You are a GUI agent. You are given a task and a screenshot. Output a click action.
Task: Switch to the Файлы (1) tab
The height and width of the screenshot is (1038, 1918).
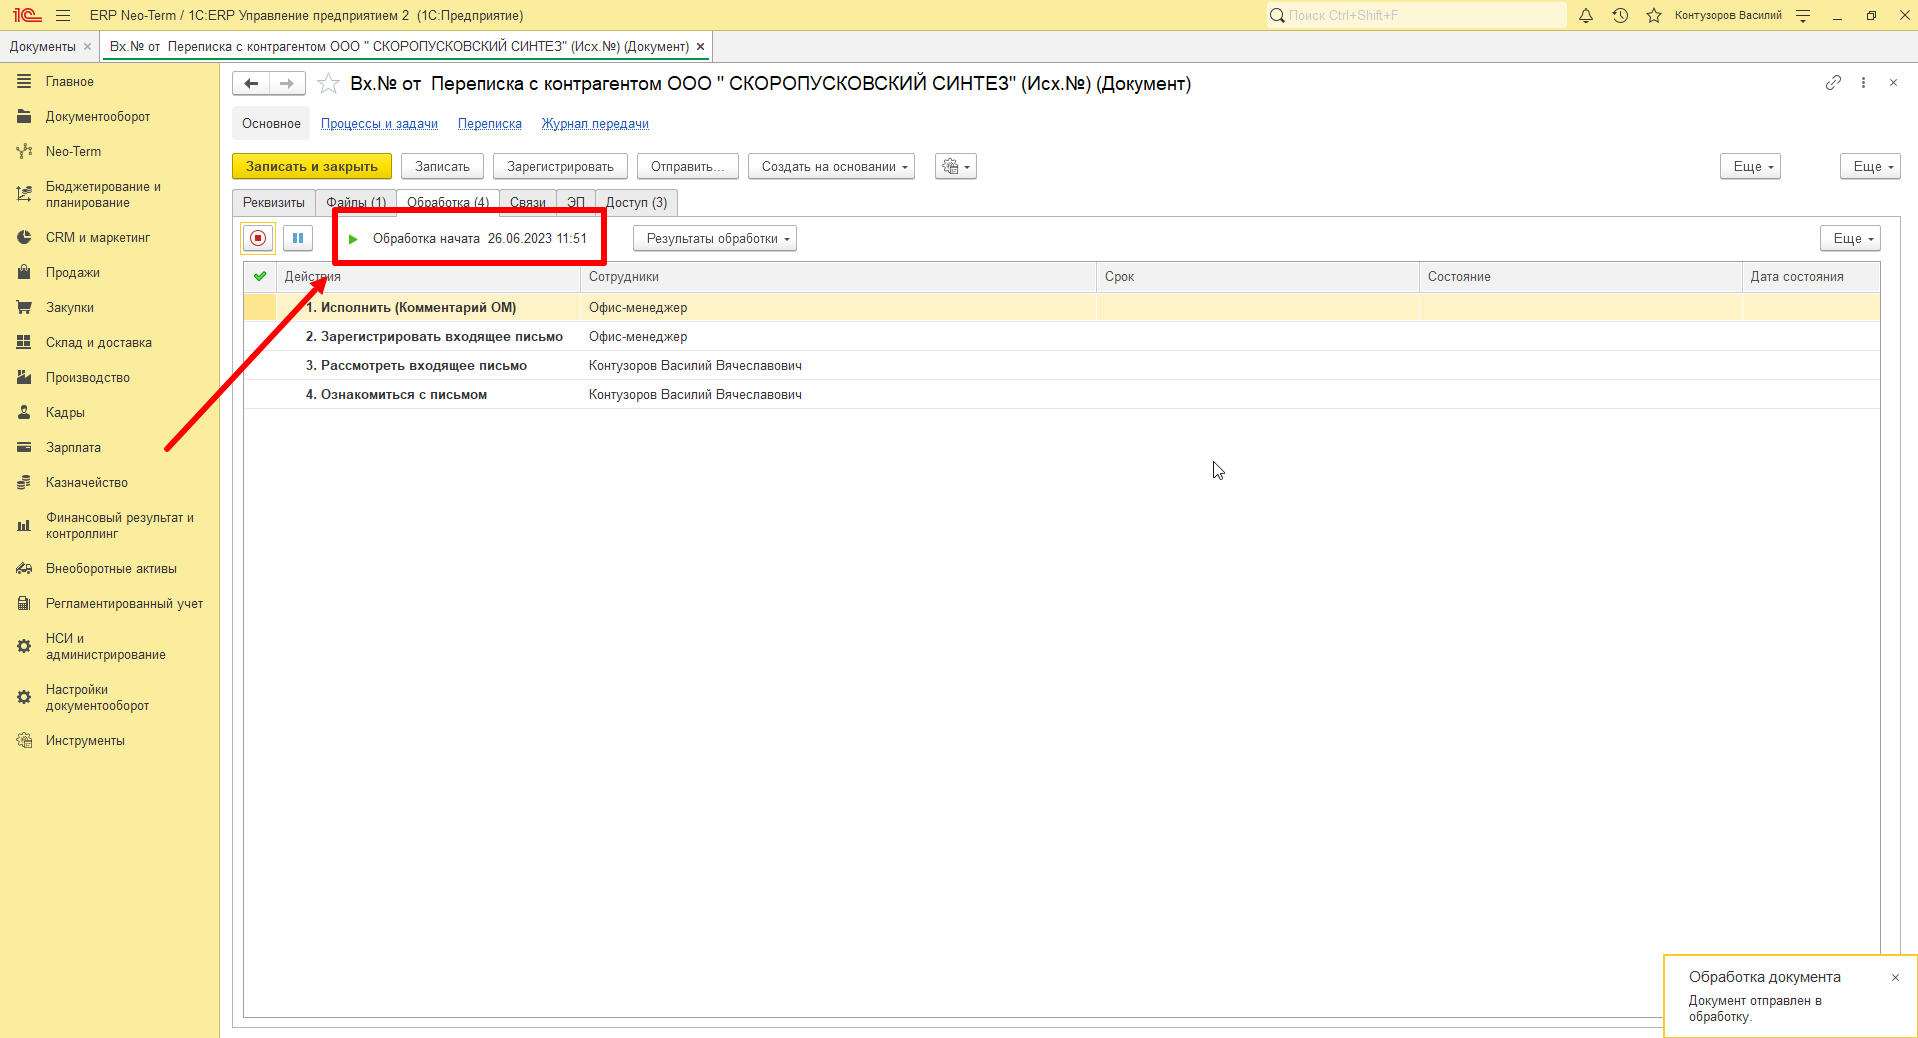pyautogui.click(x=356, y=202)
